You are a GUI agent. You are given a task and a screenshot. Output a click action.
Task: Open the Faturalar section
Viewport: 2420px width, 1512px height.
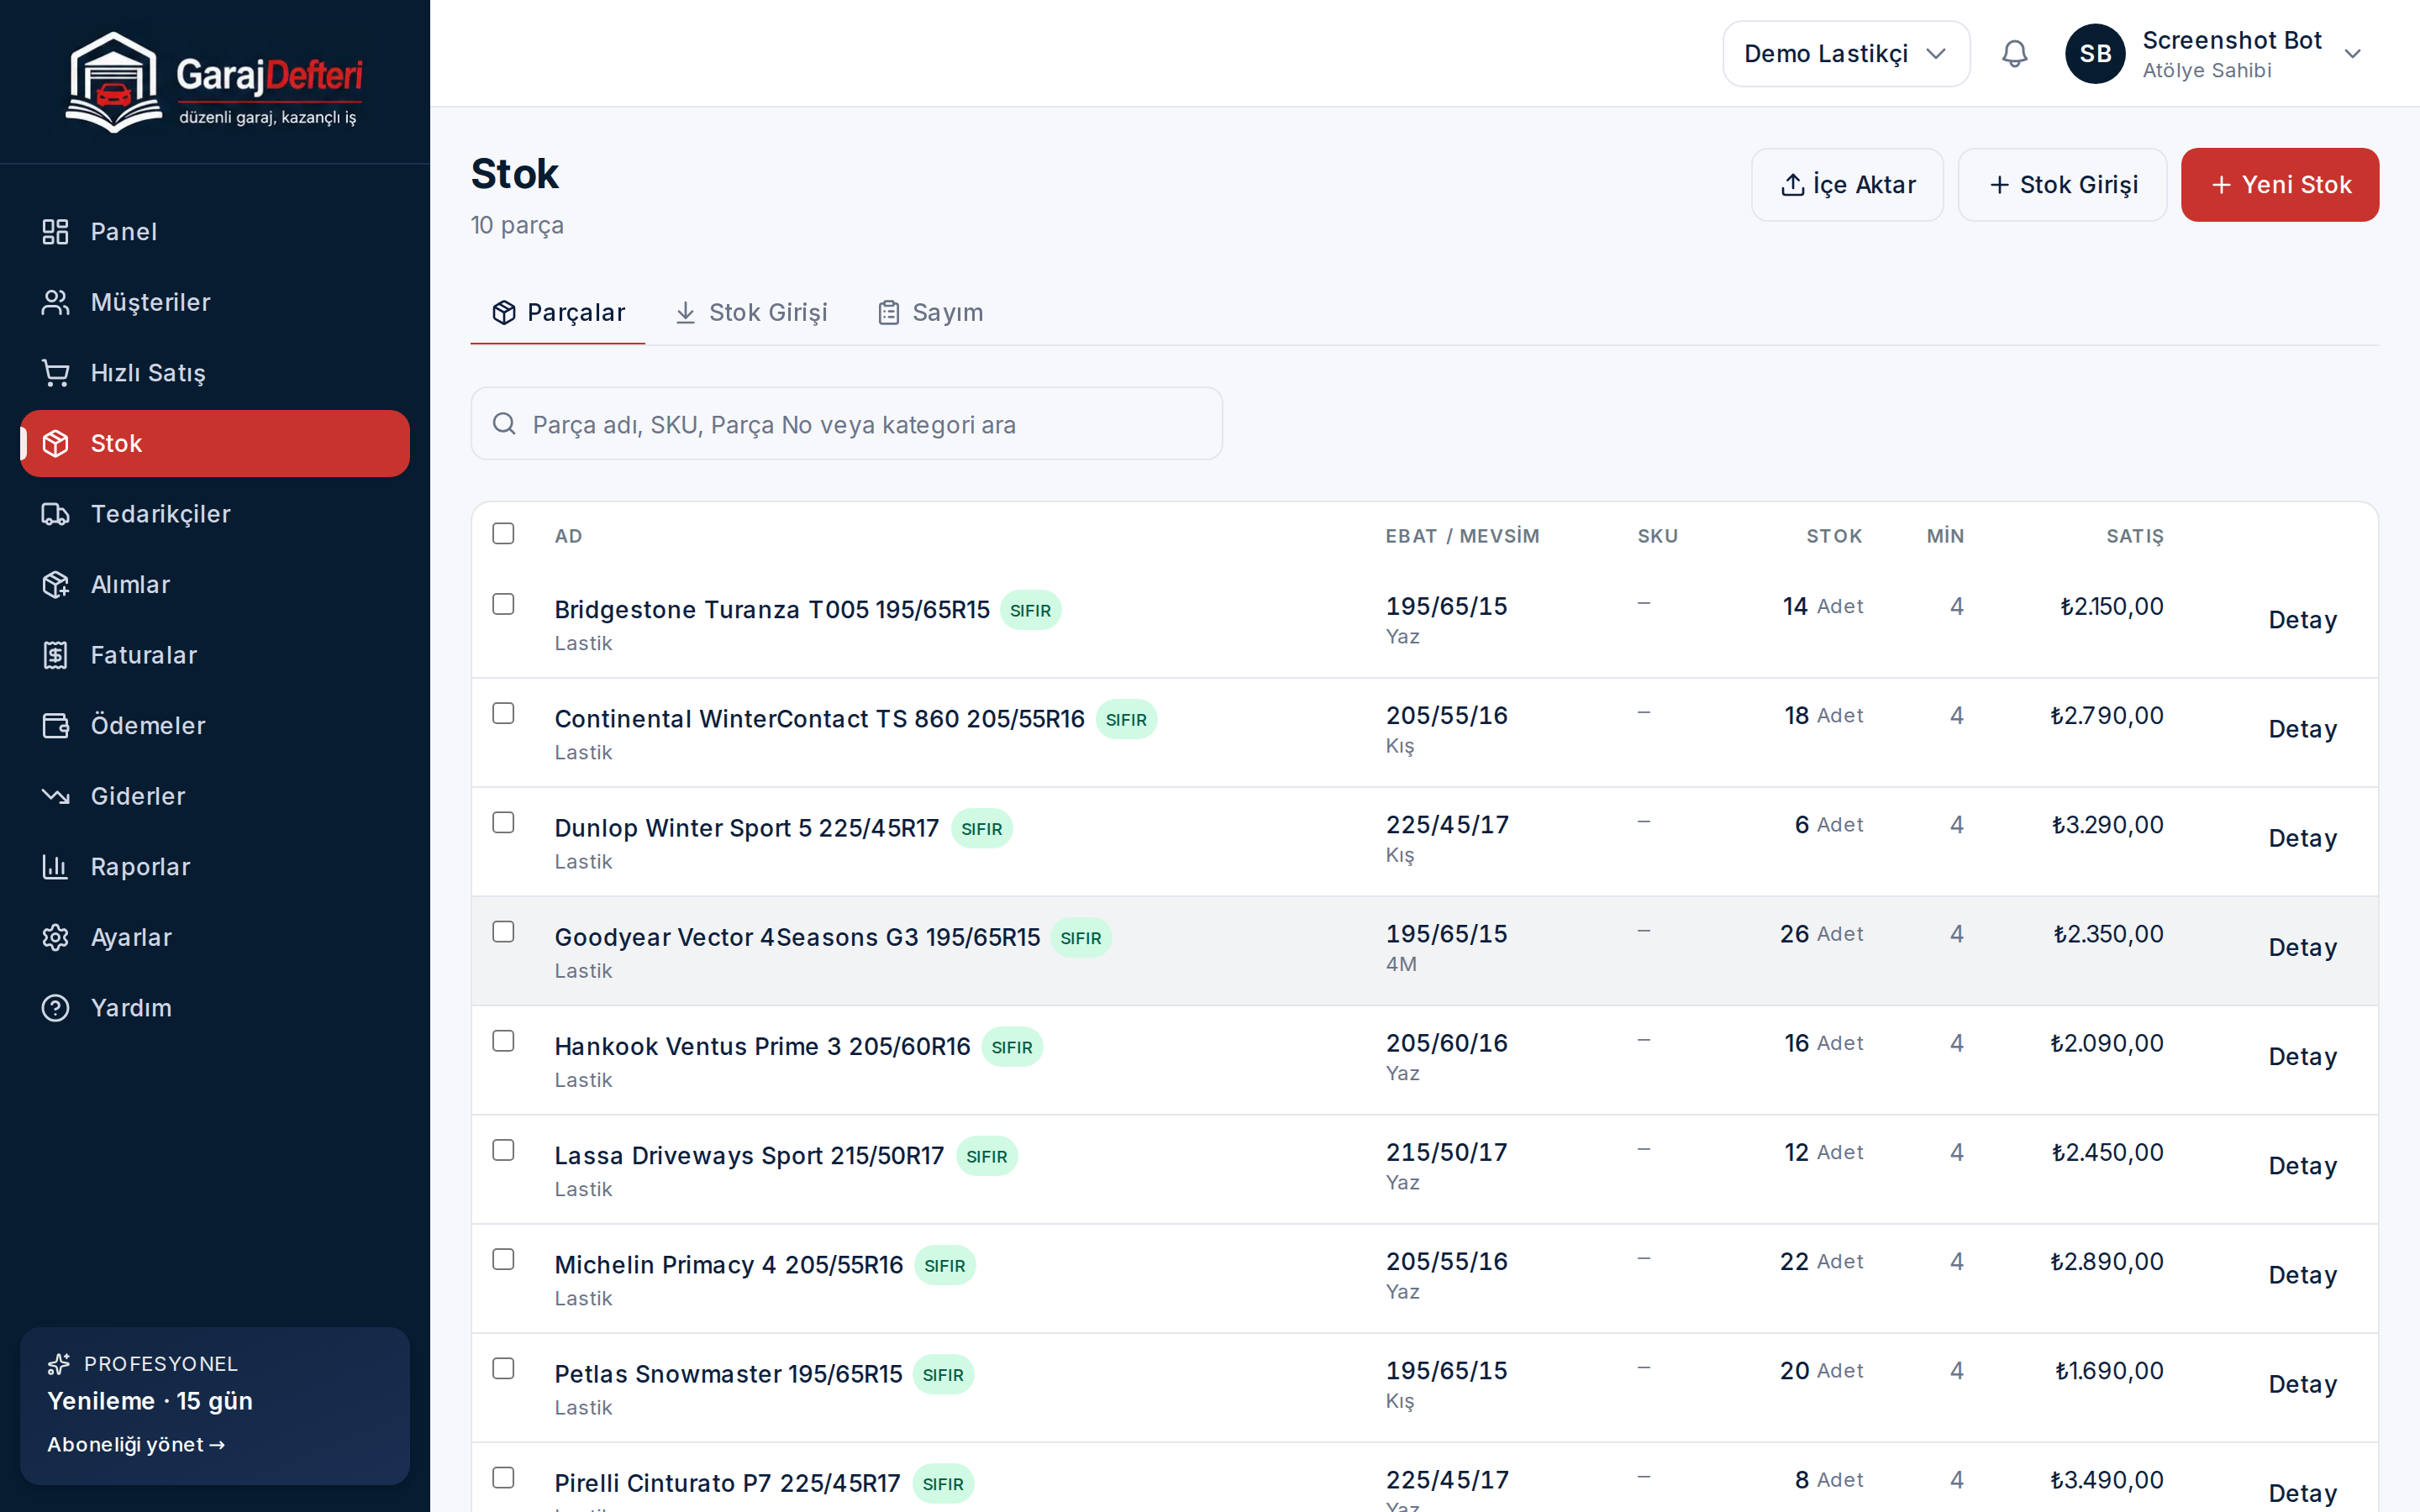(215, 655)
